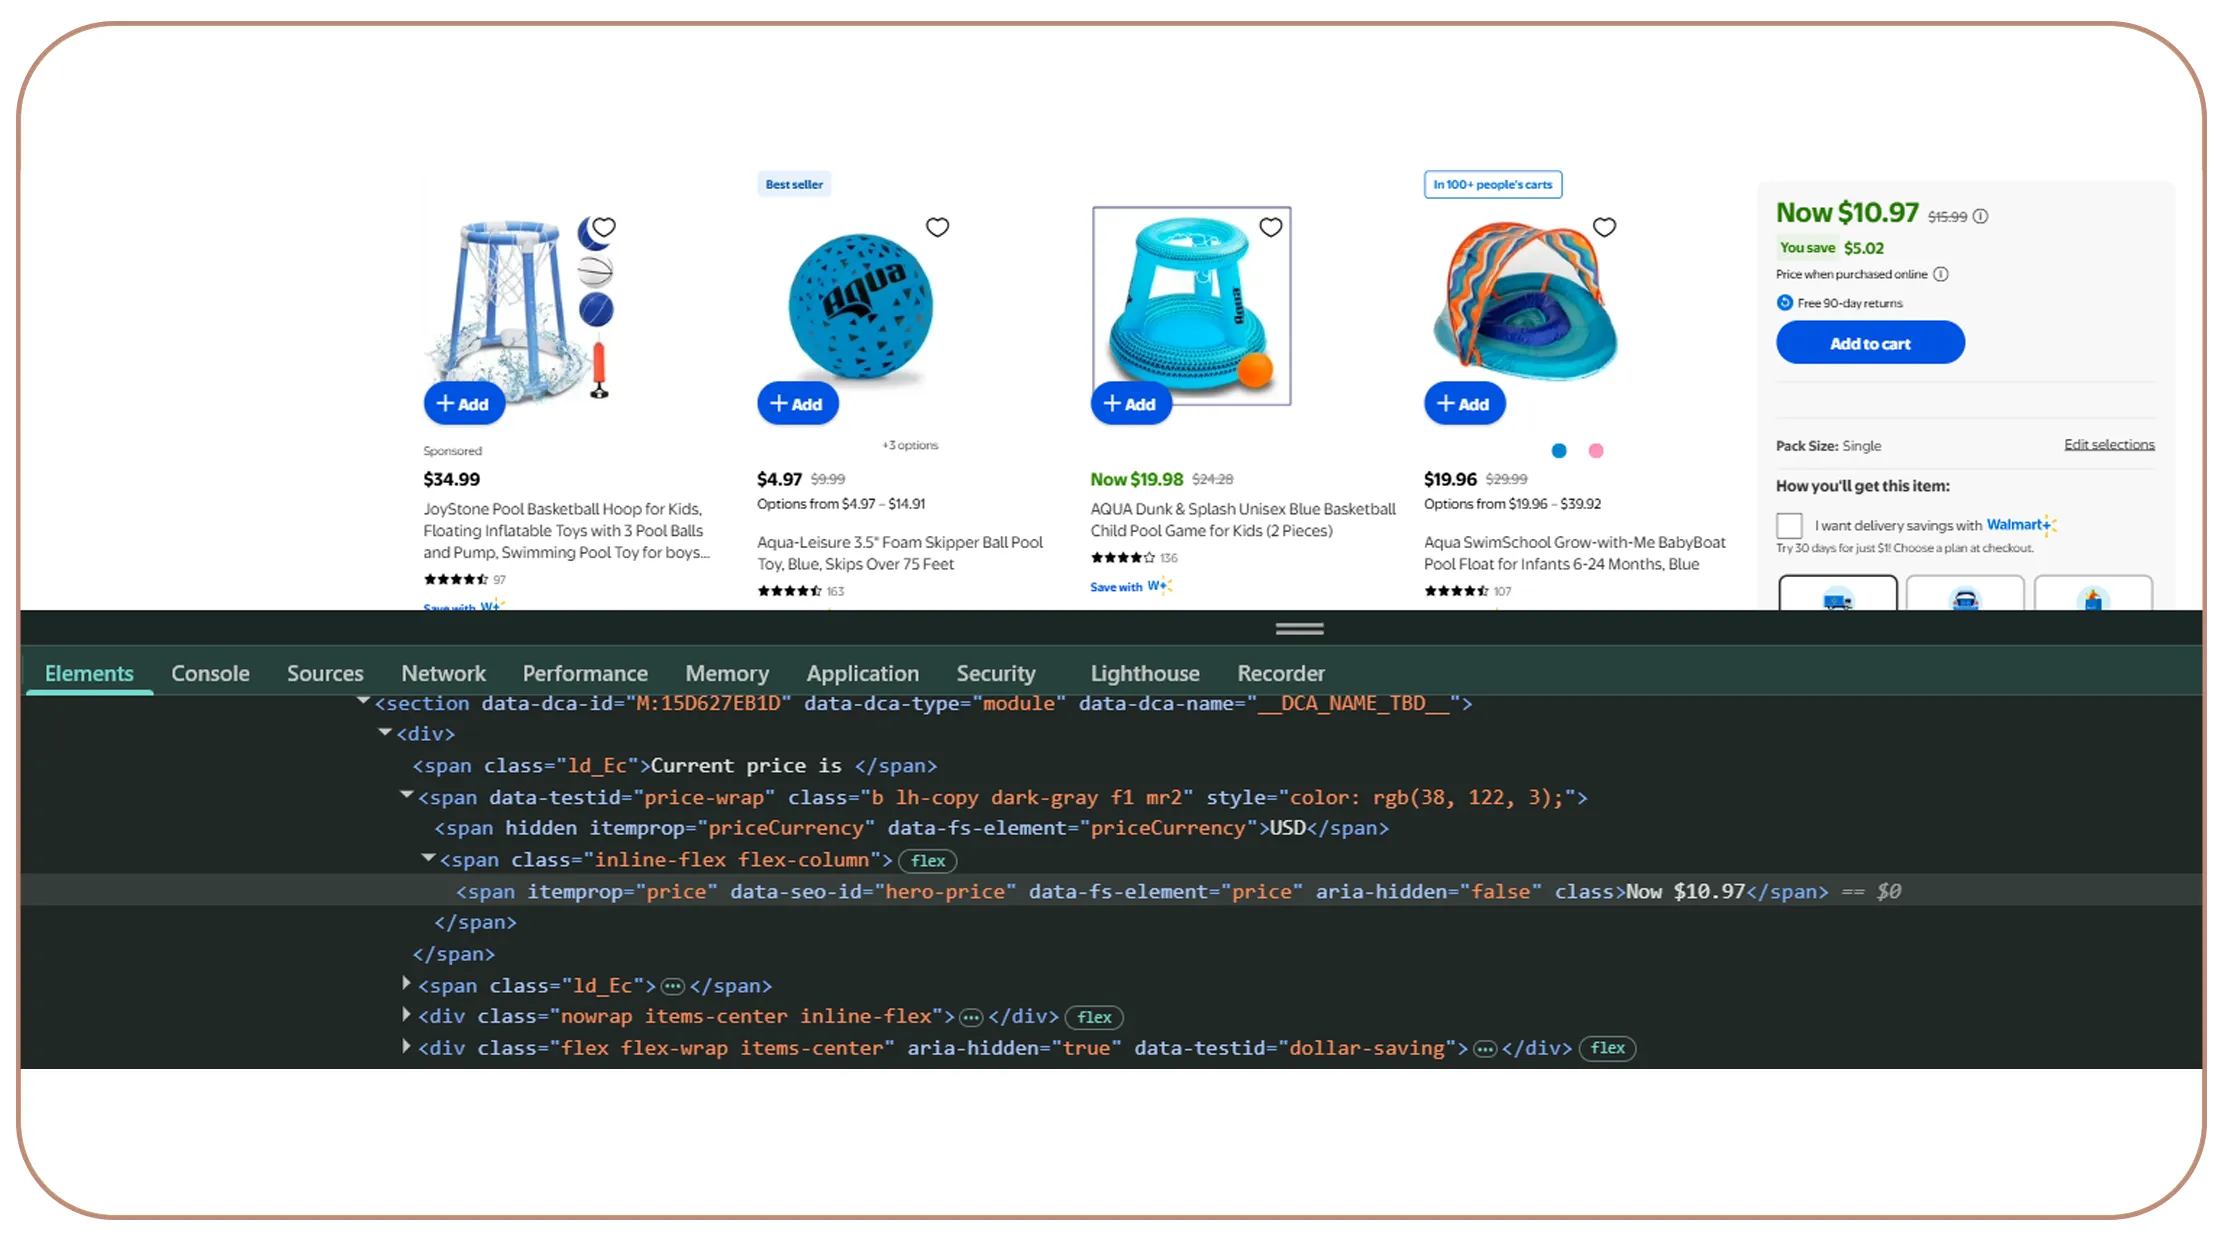
Task: Add AQUA Dunk & Splash game via Add button
Action: [x=1130, y=404]
